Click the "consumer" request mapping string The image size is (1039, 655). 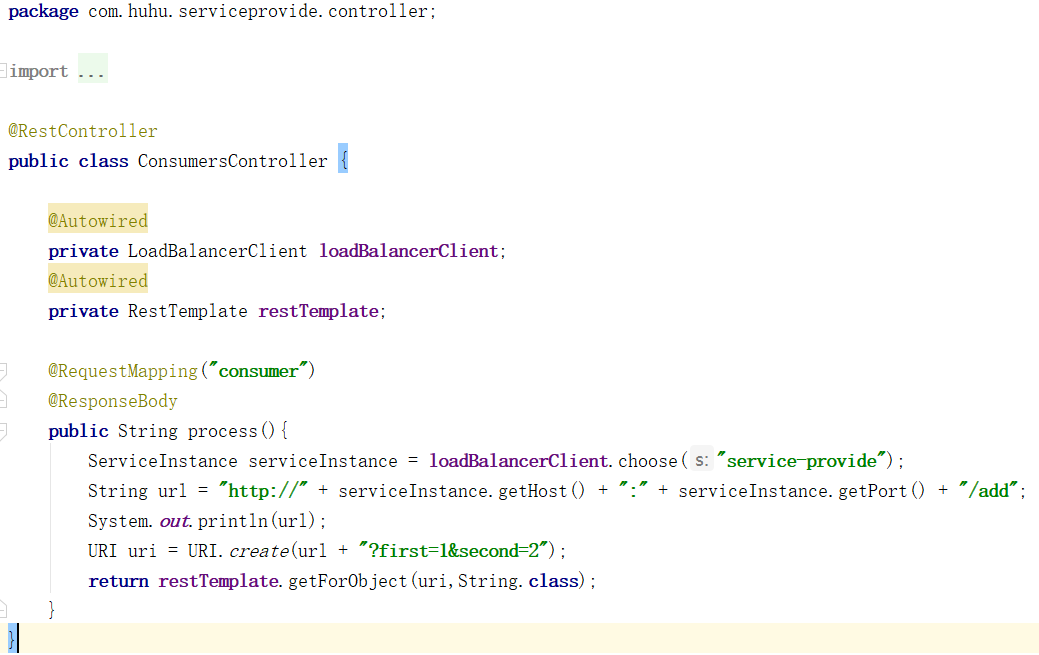click(258, 371)
